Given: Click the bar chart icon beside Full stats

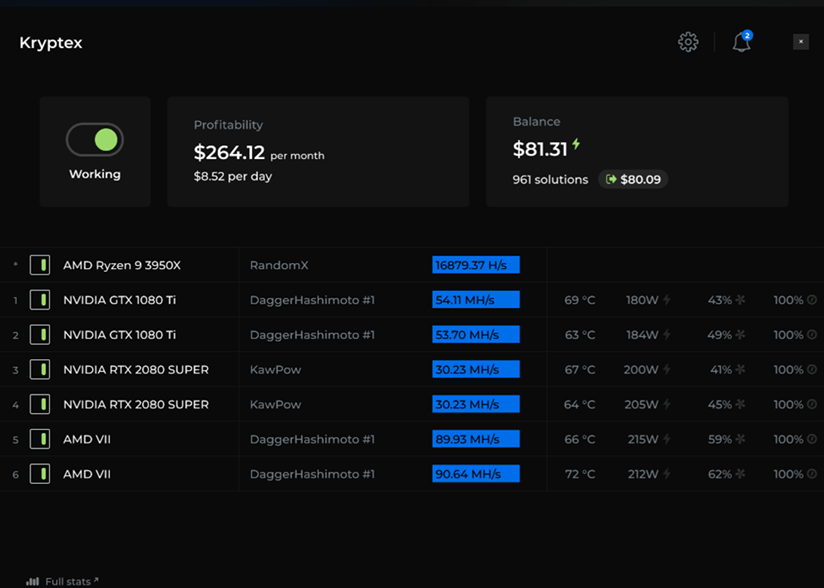Looking at the screenshot, I should pyautogui.click(x=33, y=582).
